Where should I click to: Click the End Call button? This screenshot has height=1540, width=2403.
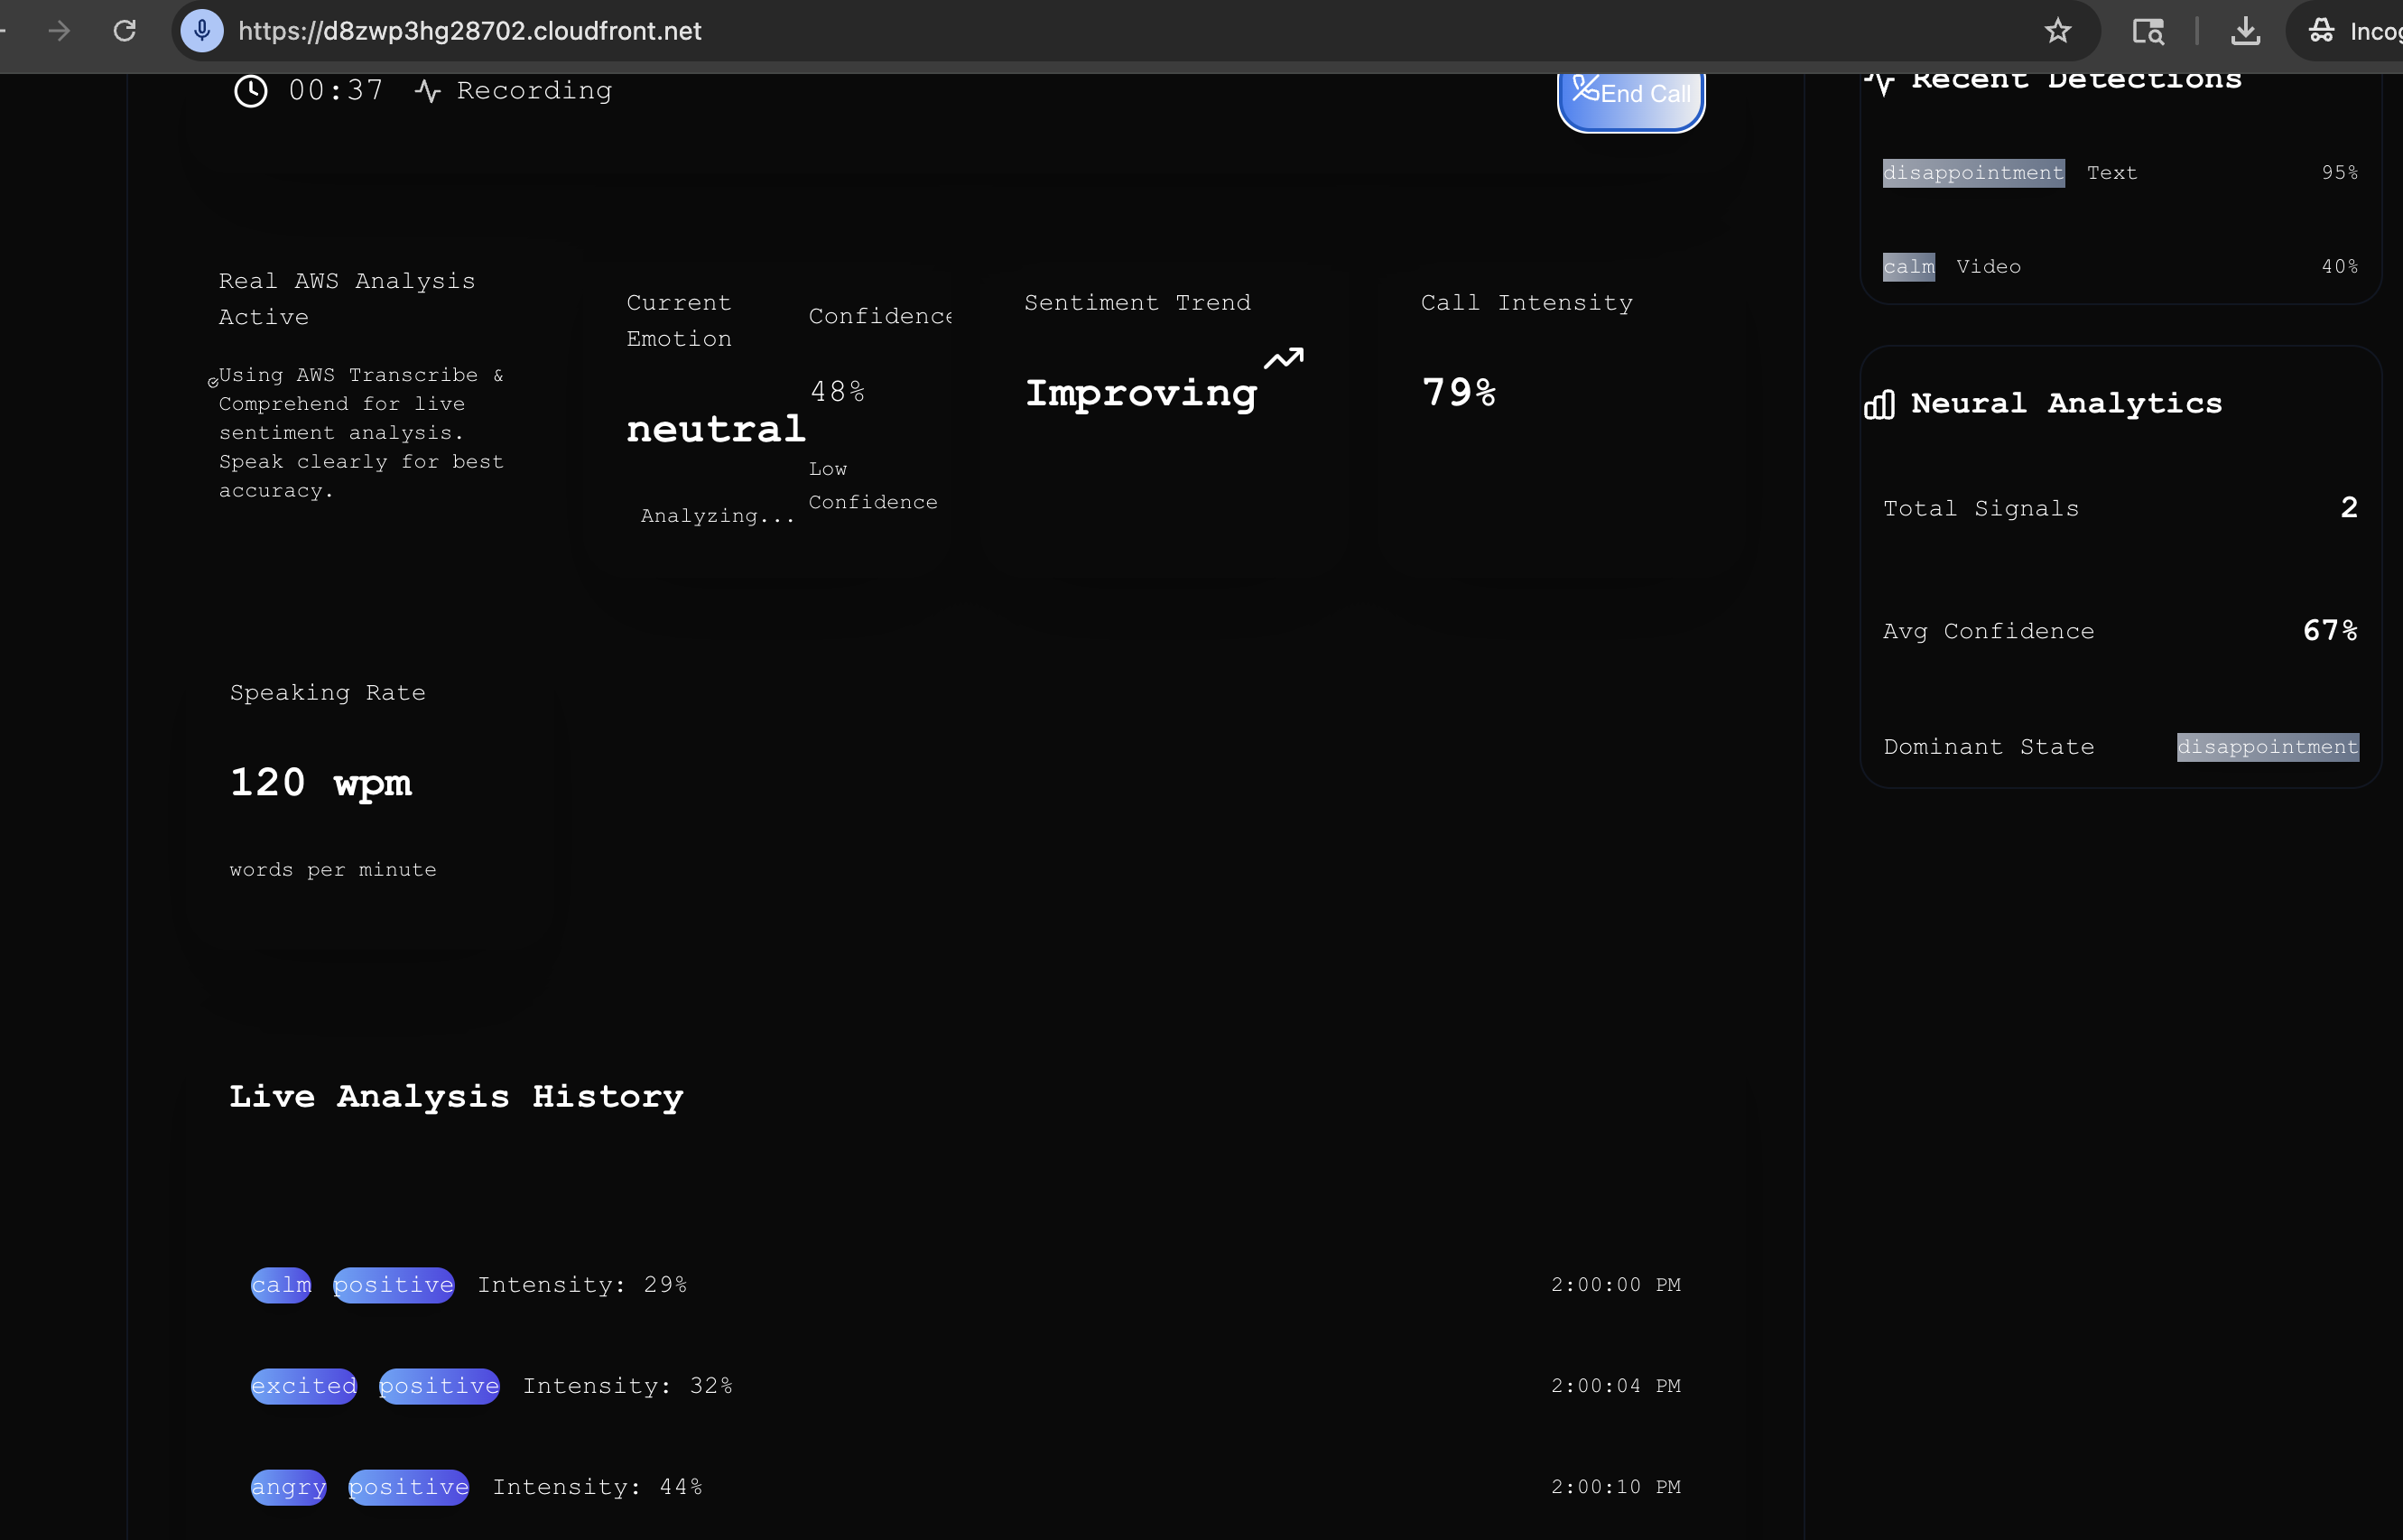coord(1630,98)
